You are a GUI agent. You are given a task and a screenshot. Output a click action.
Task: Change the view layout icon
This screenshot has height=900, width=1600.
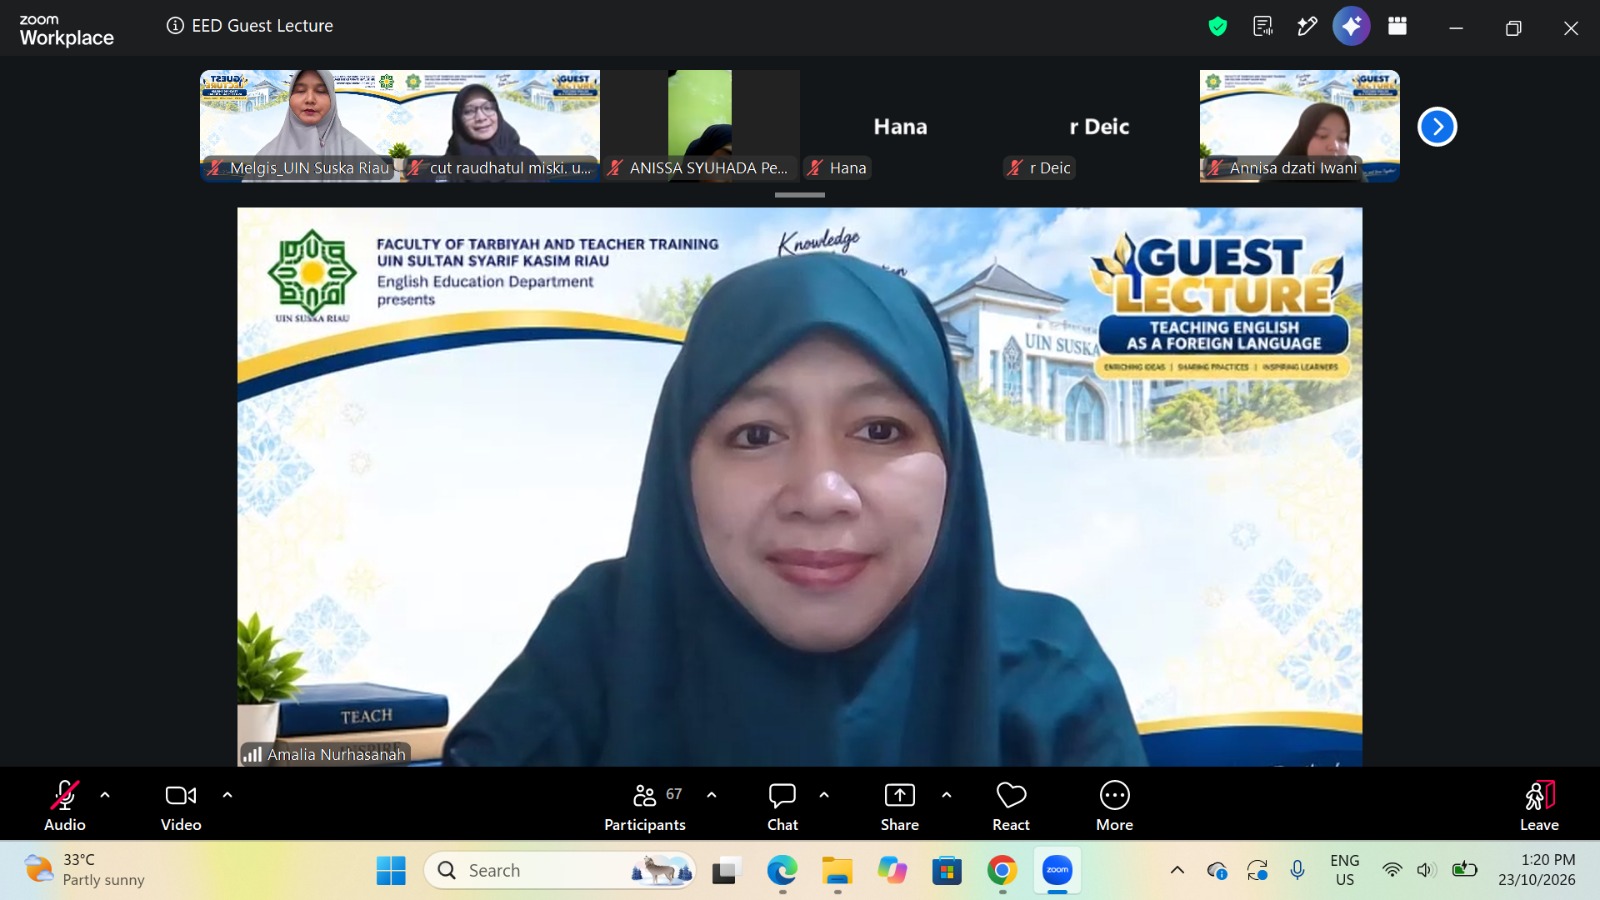pos(1397,27)
